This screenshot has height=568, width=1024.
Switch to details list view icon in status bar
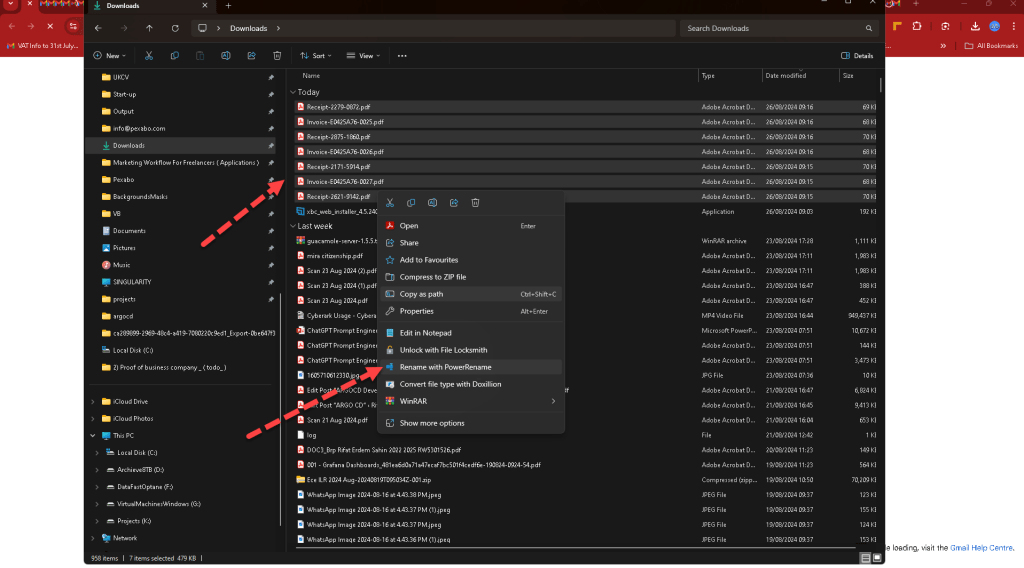865,558
